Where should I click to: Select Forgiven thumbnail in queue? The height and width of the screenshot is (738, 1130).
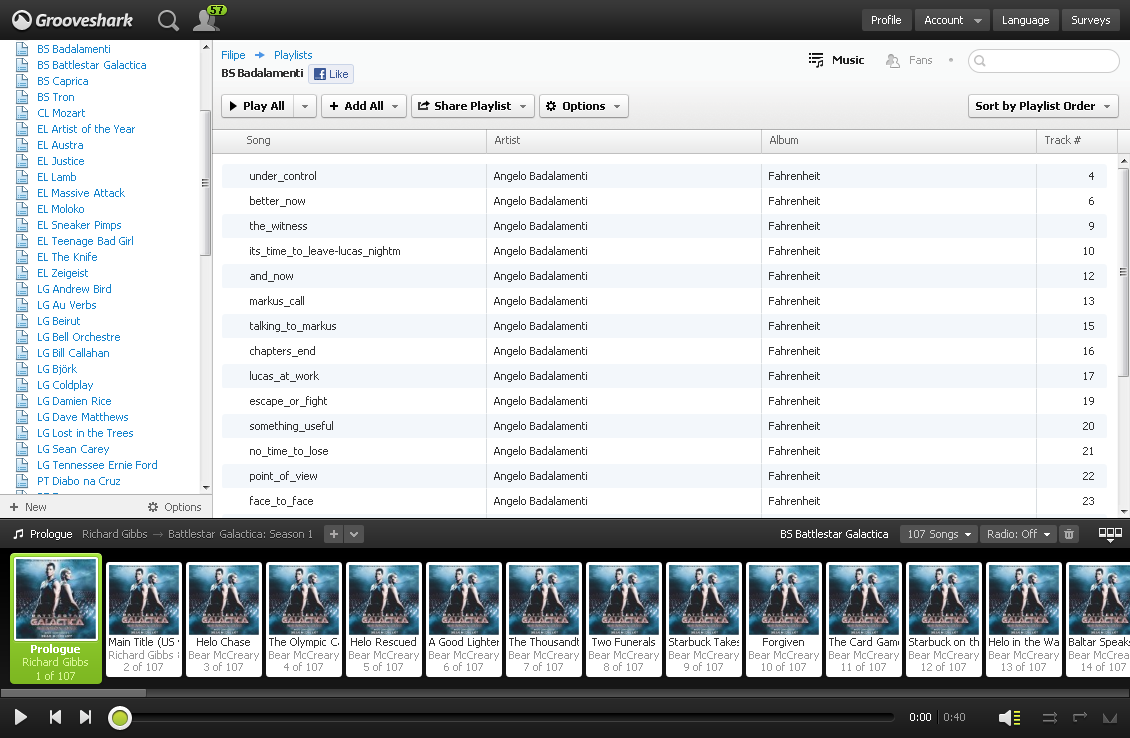pos(783,619)
